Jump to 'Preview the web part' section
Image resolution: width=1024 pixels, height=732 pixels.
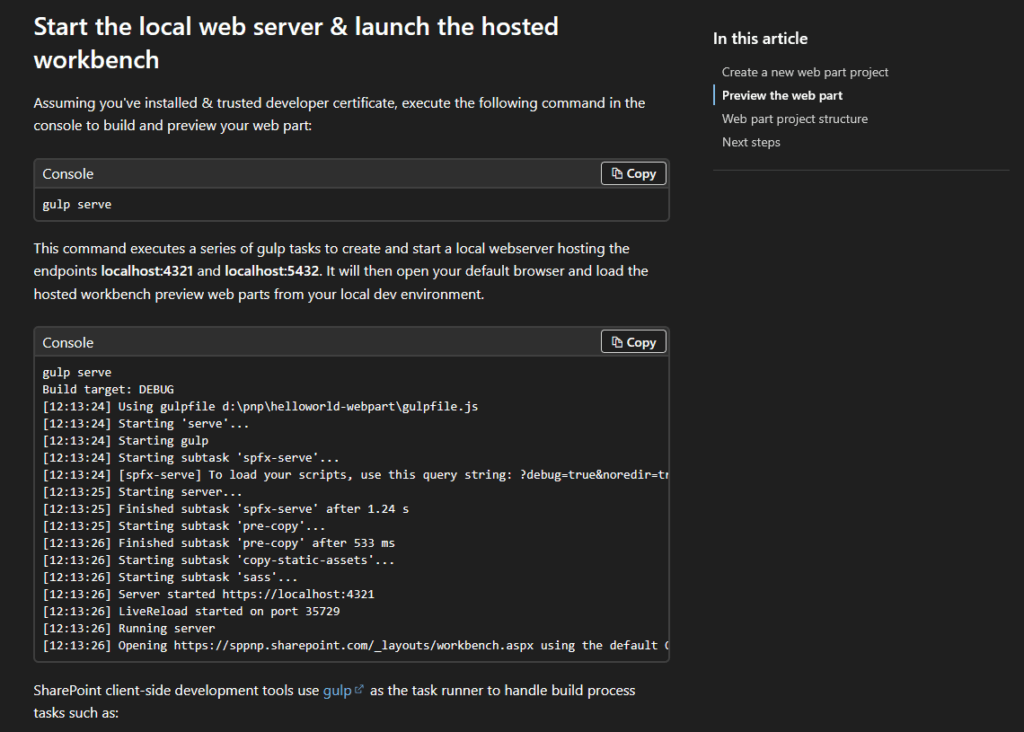[x=782, y=95]
